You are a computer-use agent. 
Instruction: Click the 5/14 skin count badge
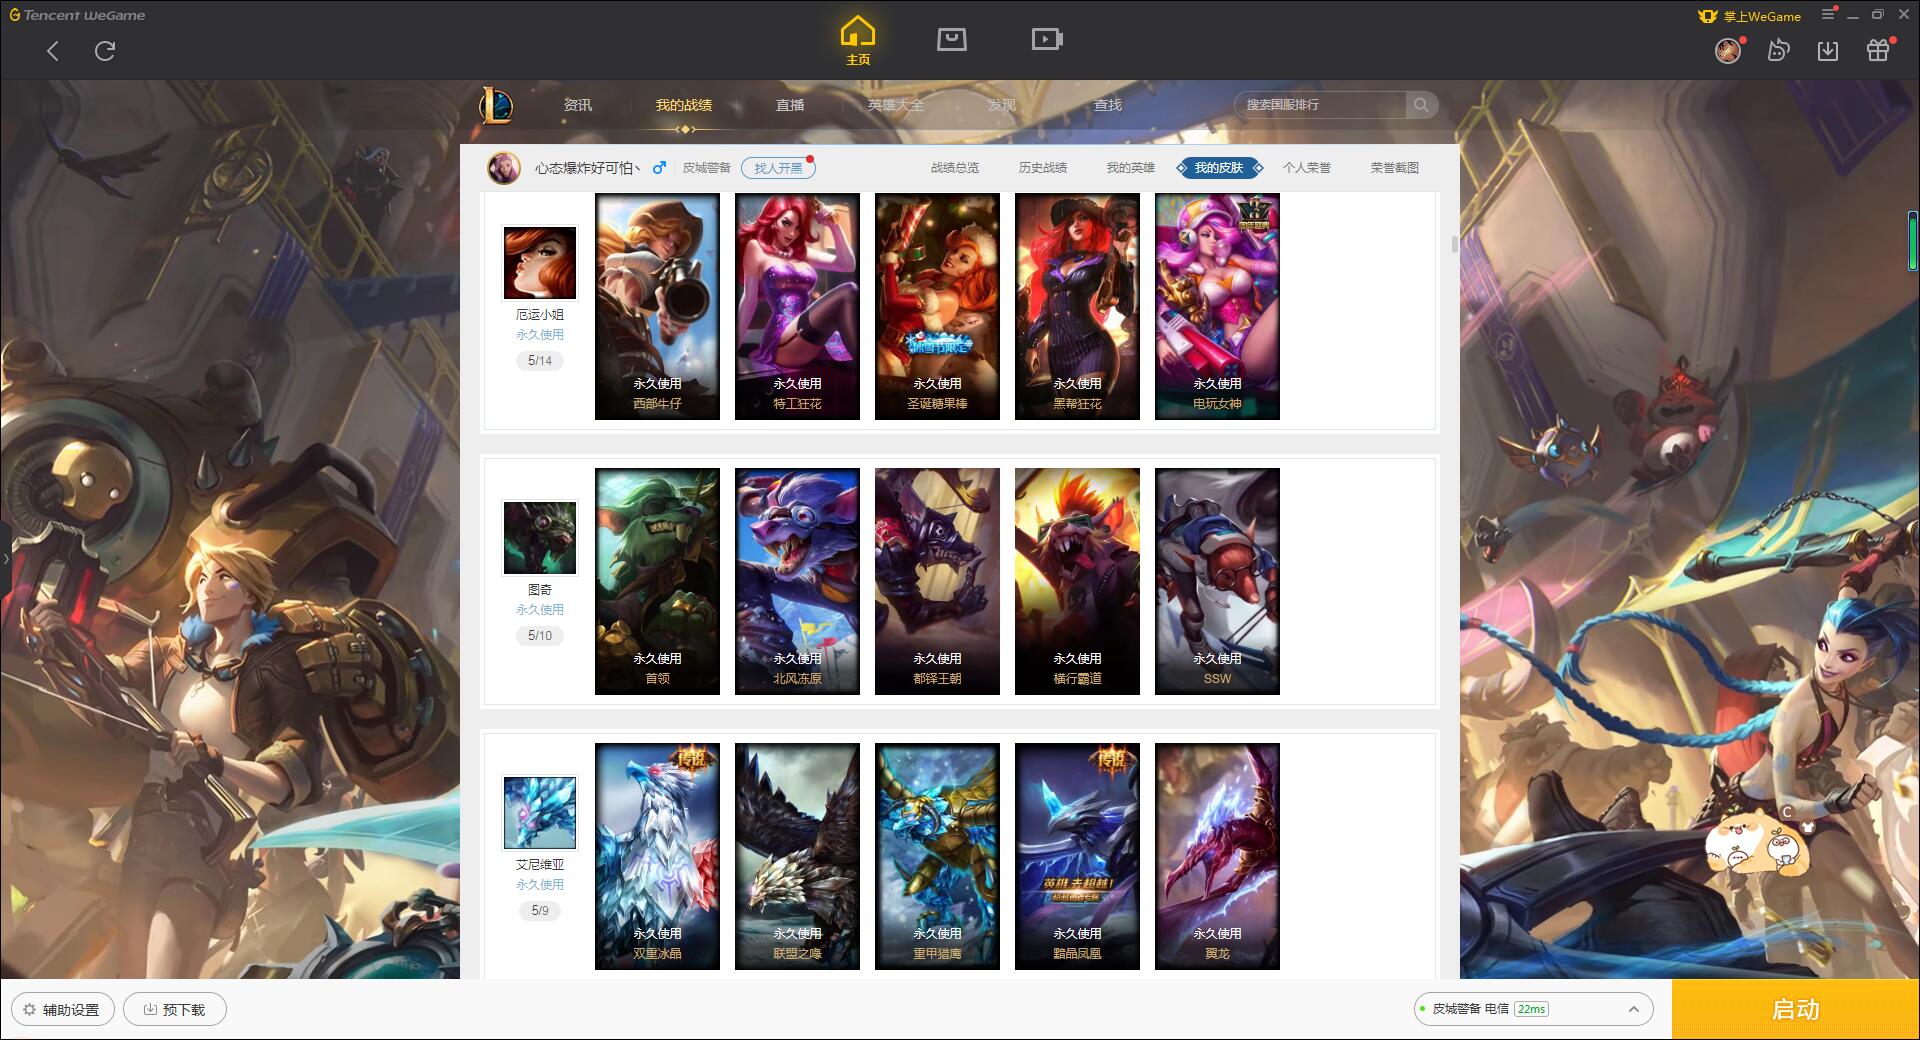(x=540, y=361)
